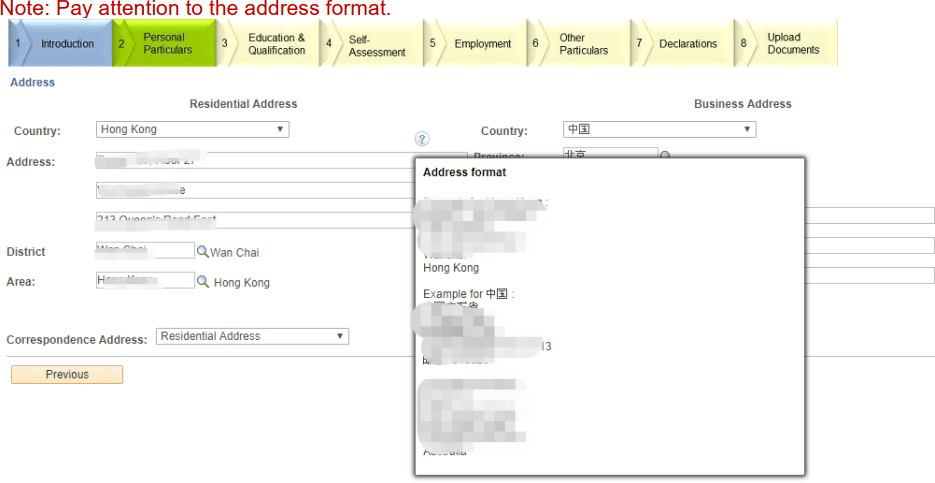Open the Correspondence Address dropdown
The width and height of the screenshot is (935, 483).
pos(252,337)
